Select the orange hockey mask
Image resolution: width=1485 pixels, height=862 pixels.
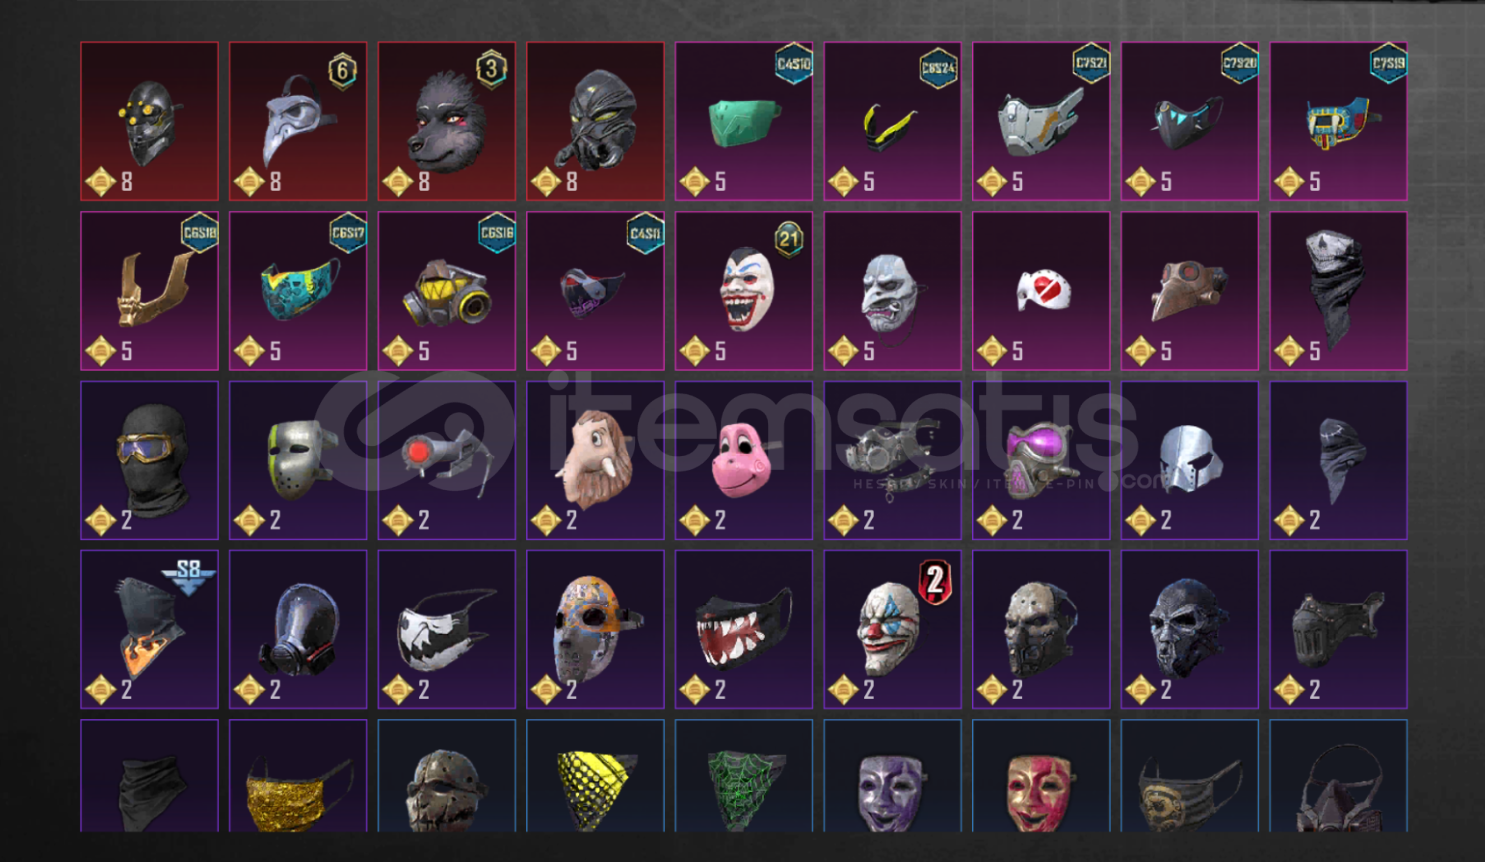(595, 629)
